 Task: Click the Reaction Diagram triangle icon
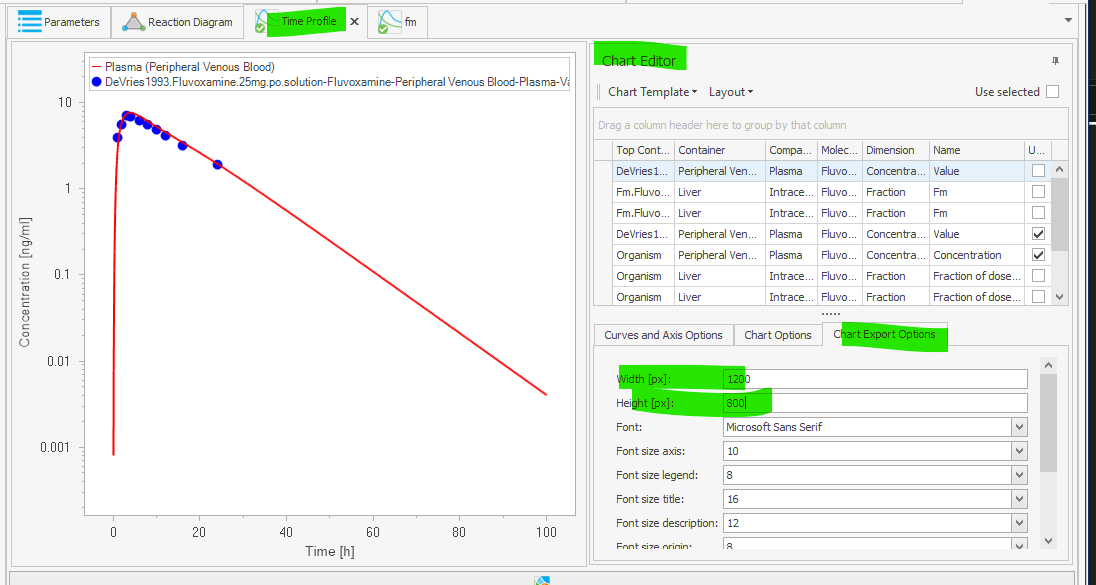tap(133, 22)
